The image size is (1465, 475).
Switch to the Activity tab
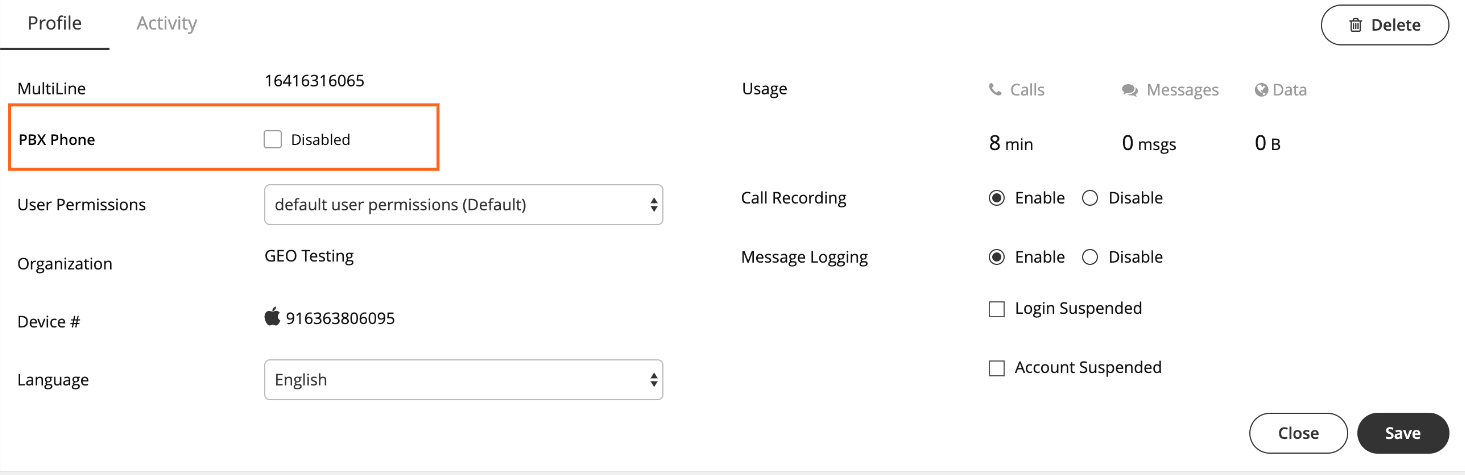[x=166, y=23]
